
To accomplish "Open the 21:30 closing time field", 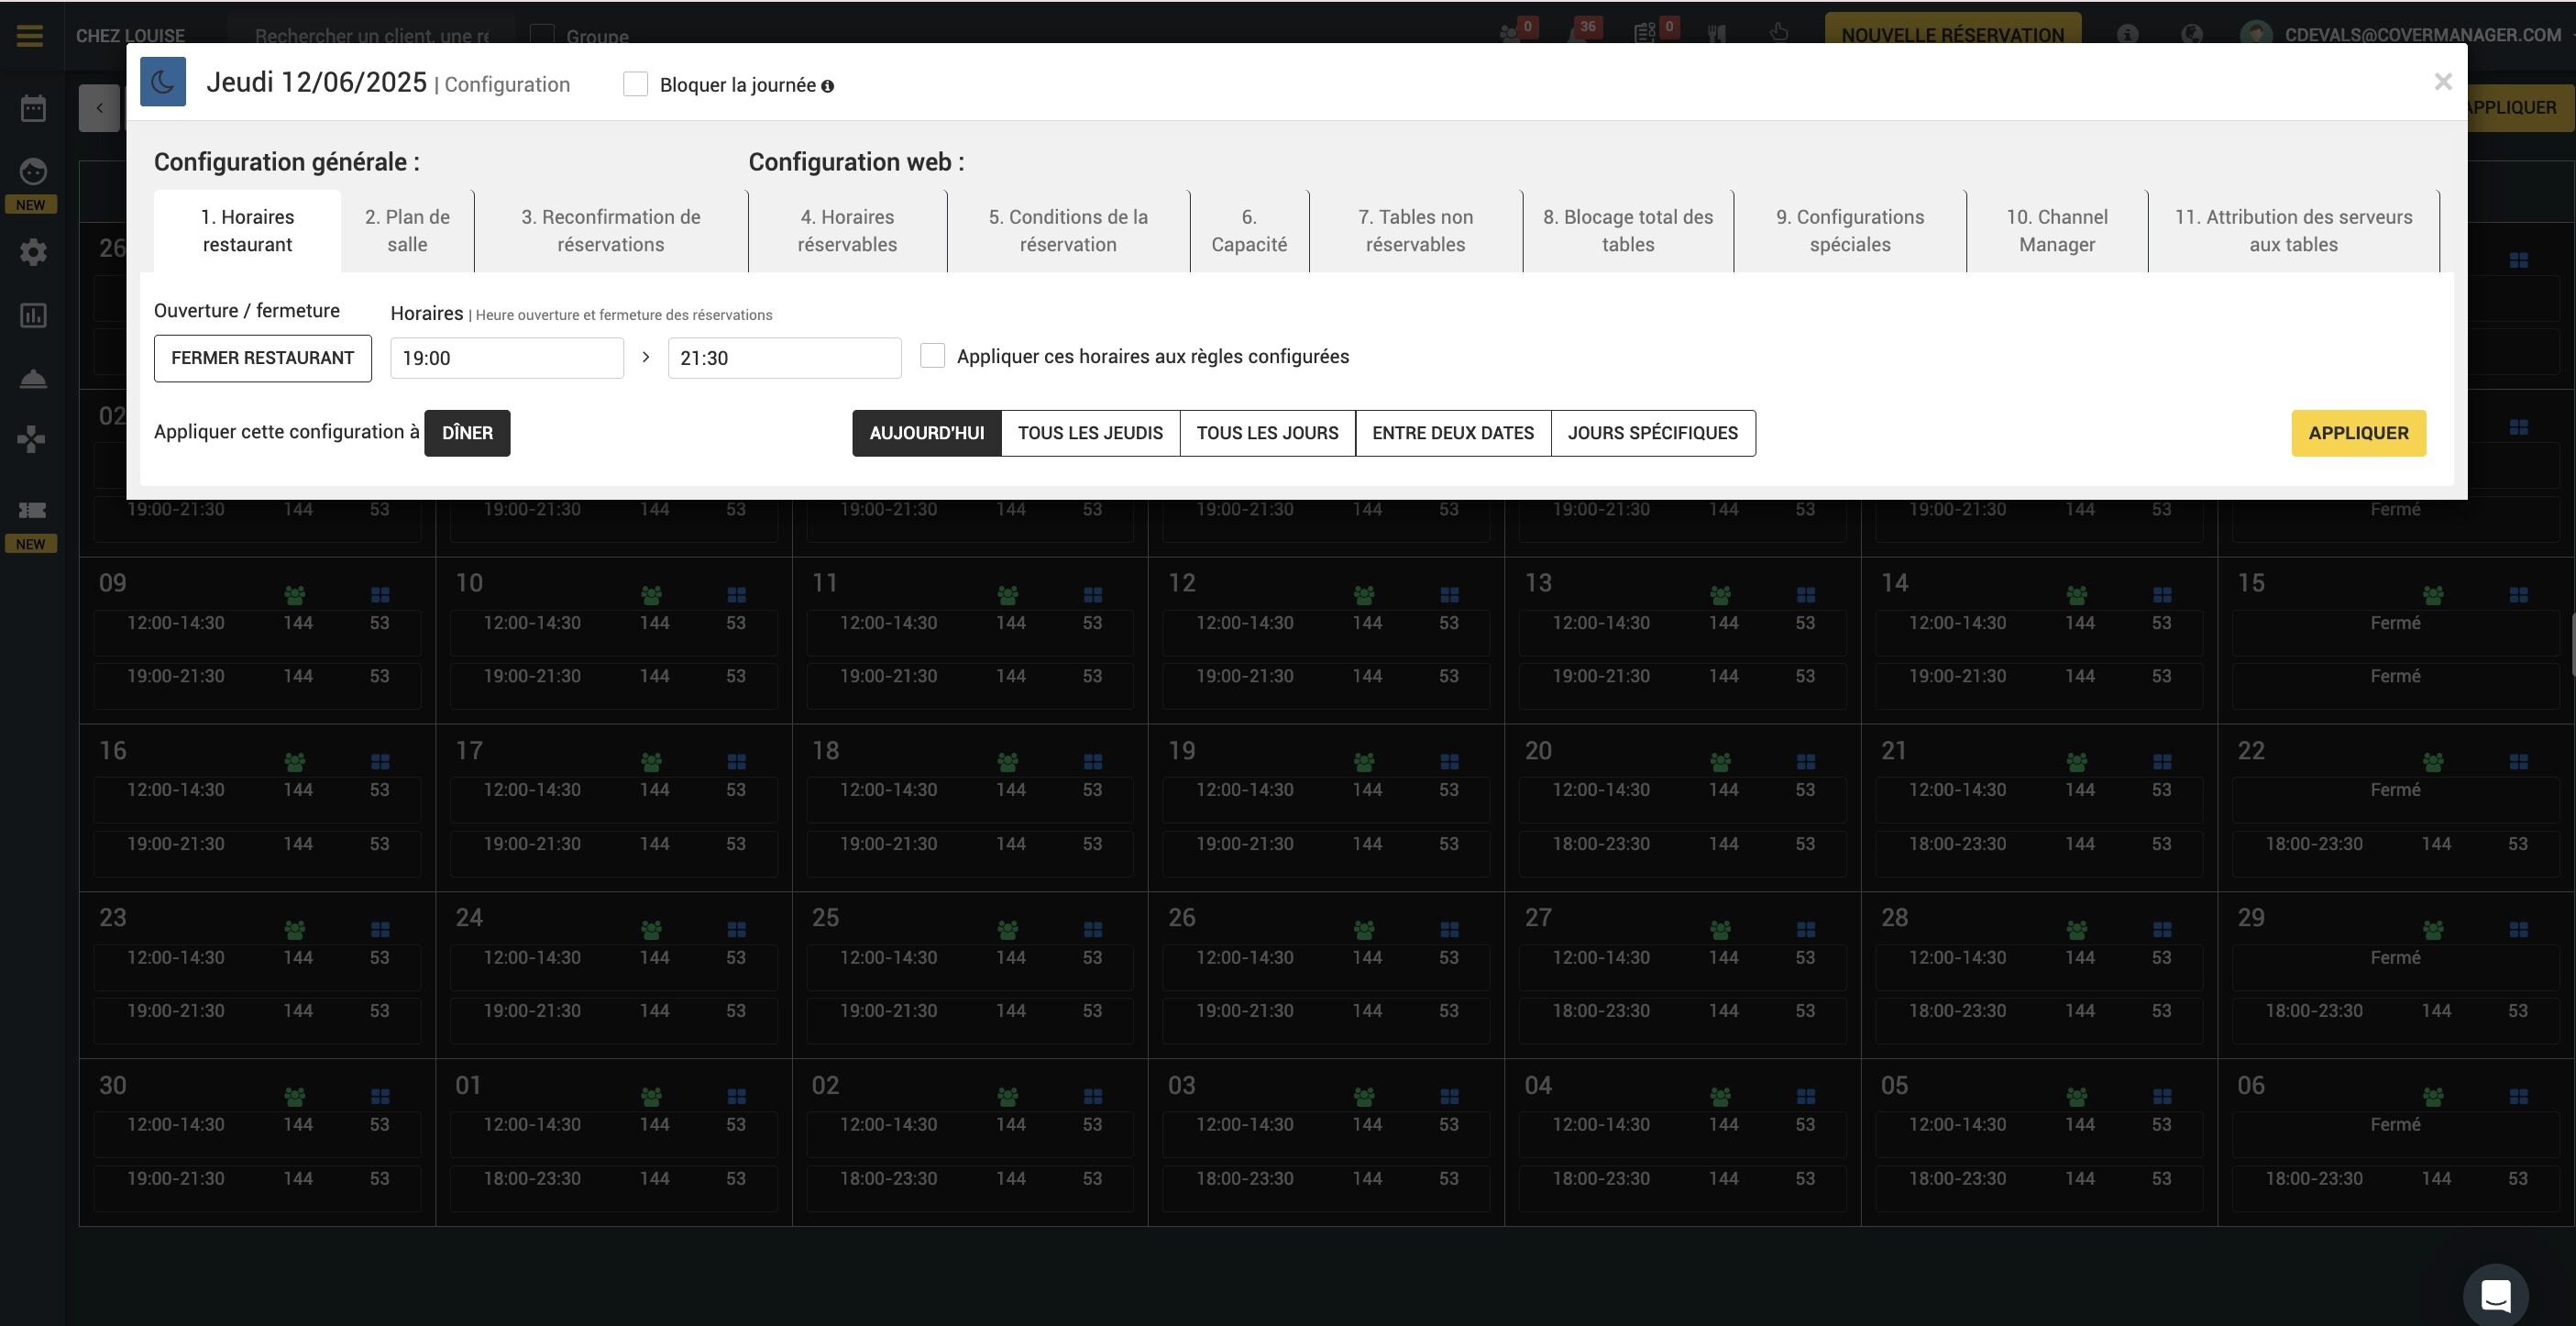I will tap(784, 358).
